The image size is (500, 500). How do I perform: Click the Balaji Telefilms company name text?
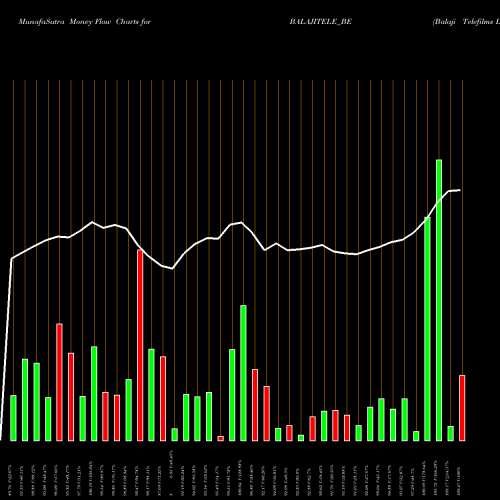coord(466,22)
